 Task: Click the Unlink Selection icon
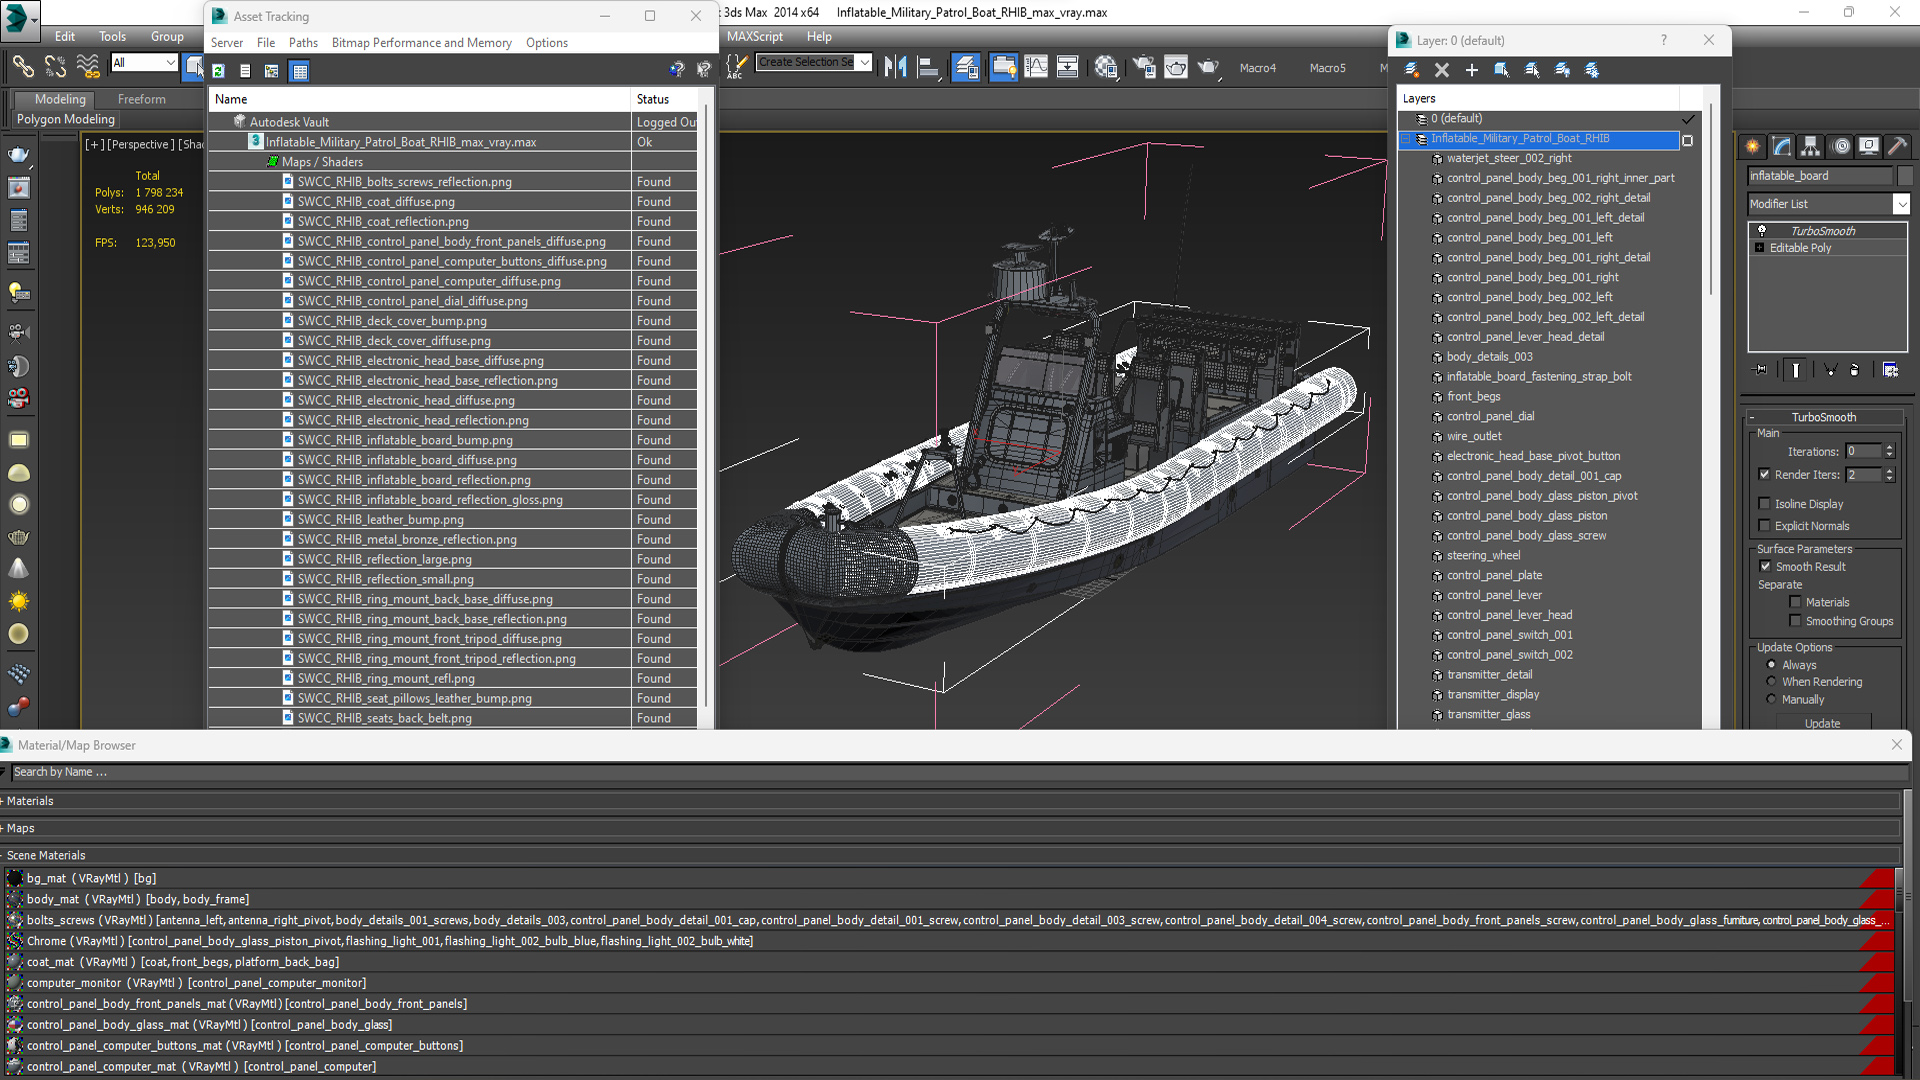pyautogui.click(x=55, y=67)
